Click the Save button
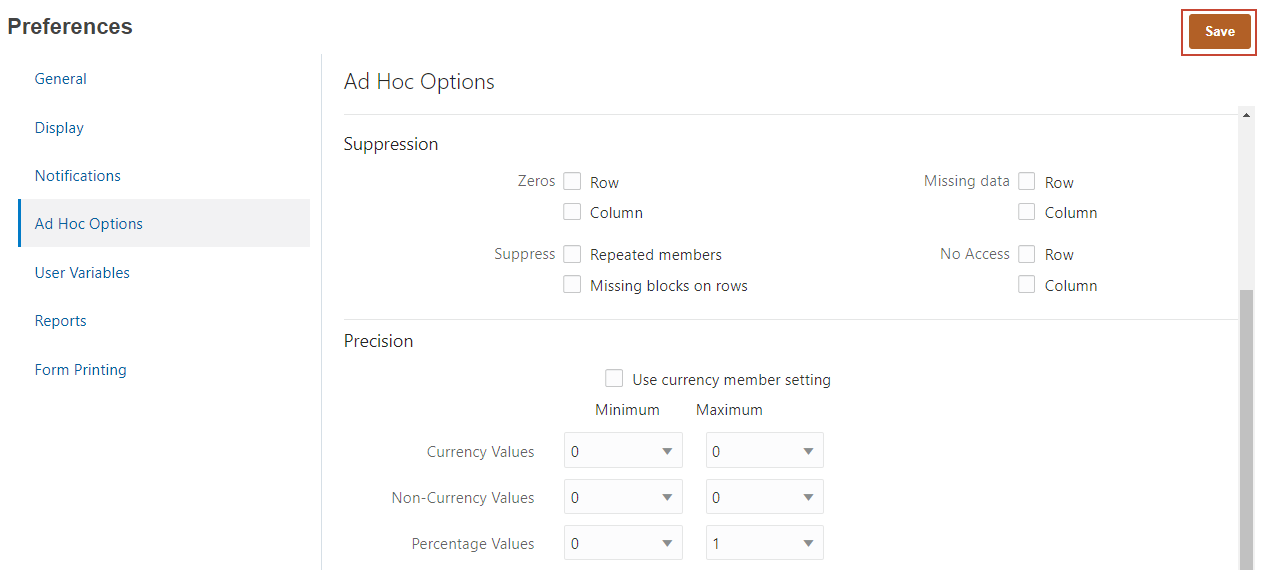Screen dimensions: 1277x570 1219,32
